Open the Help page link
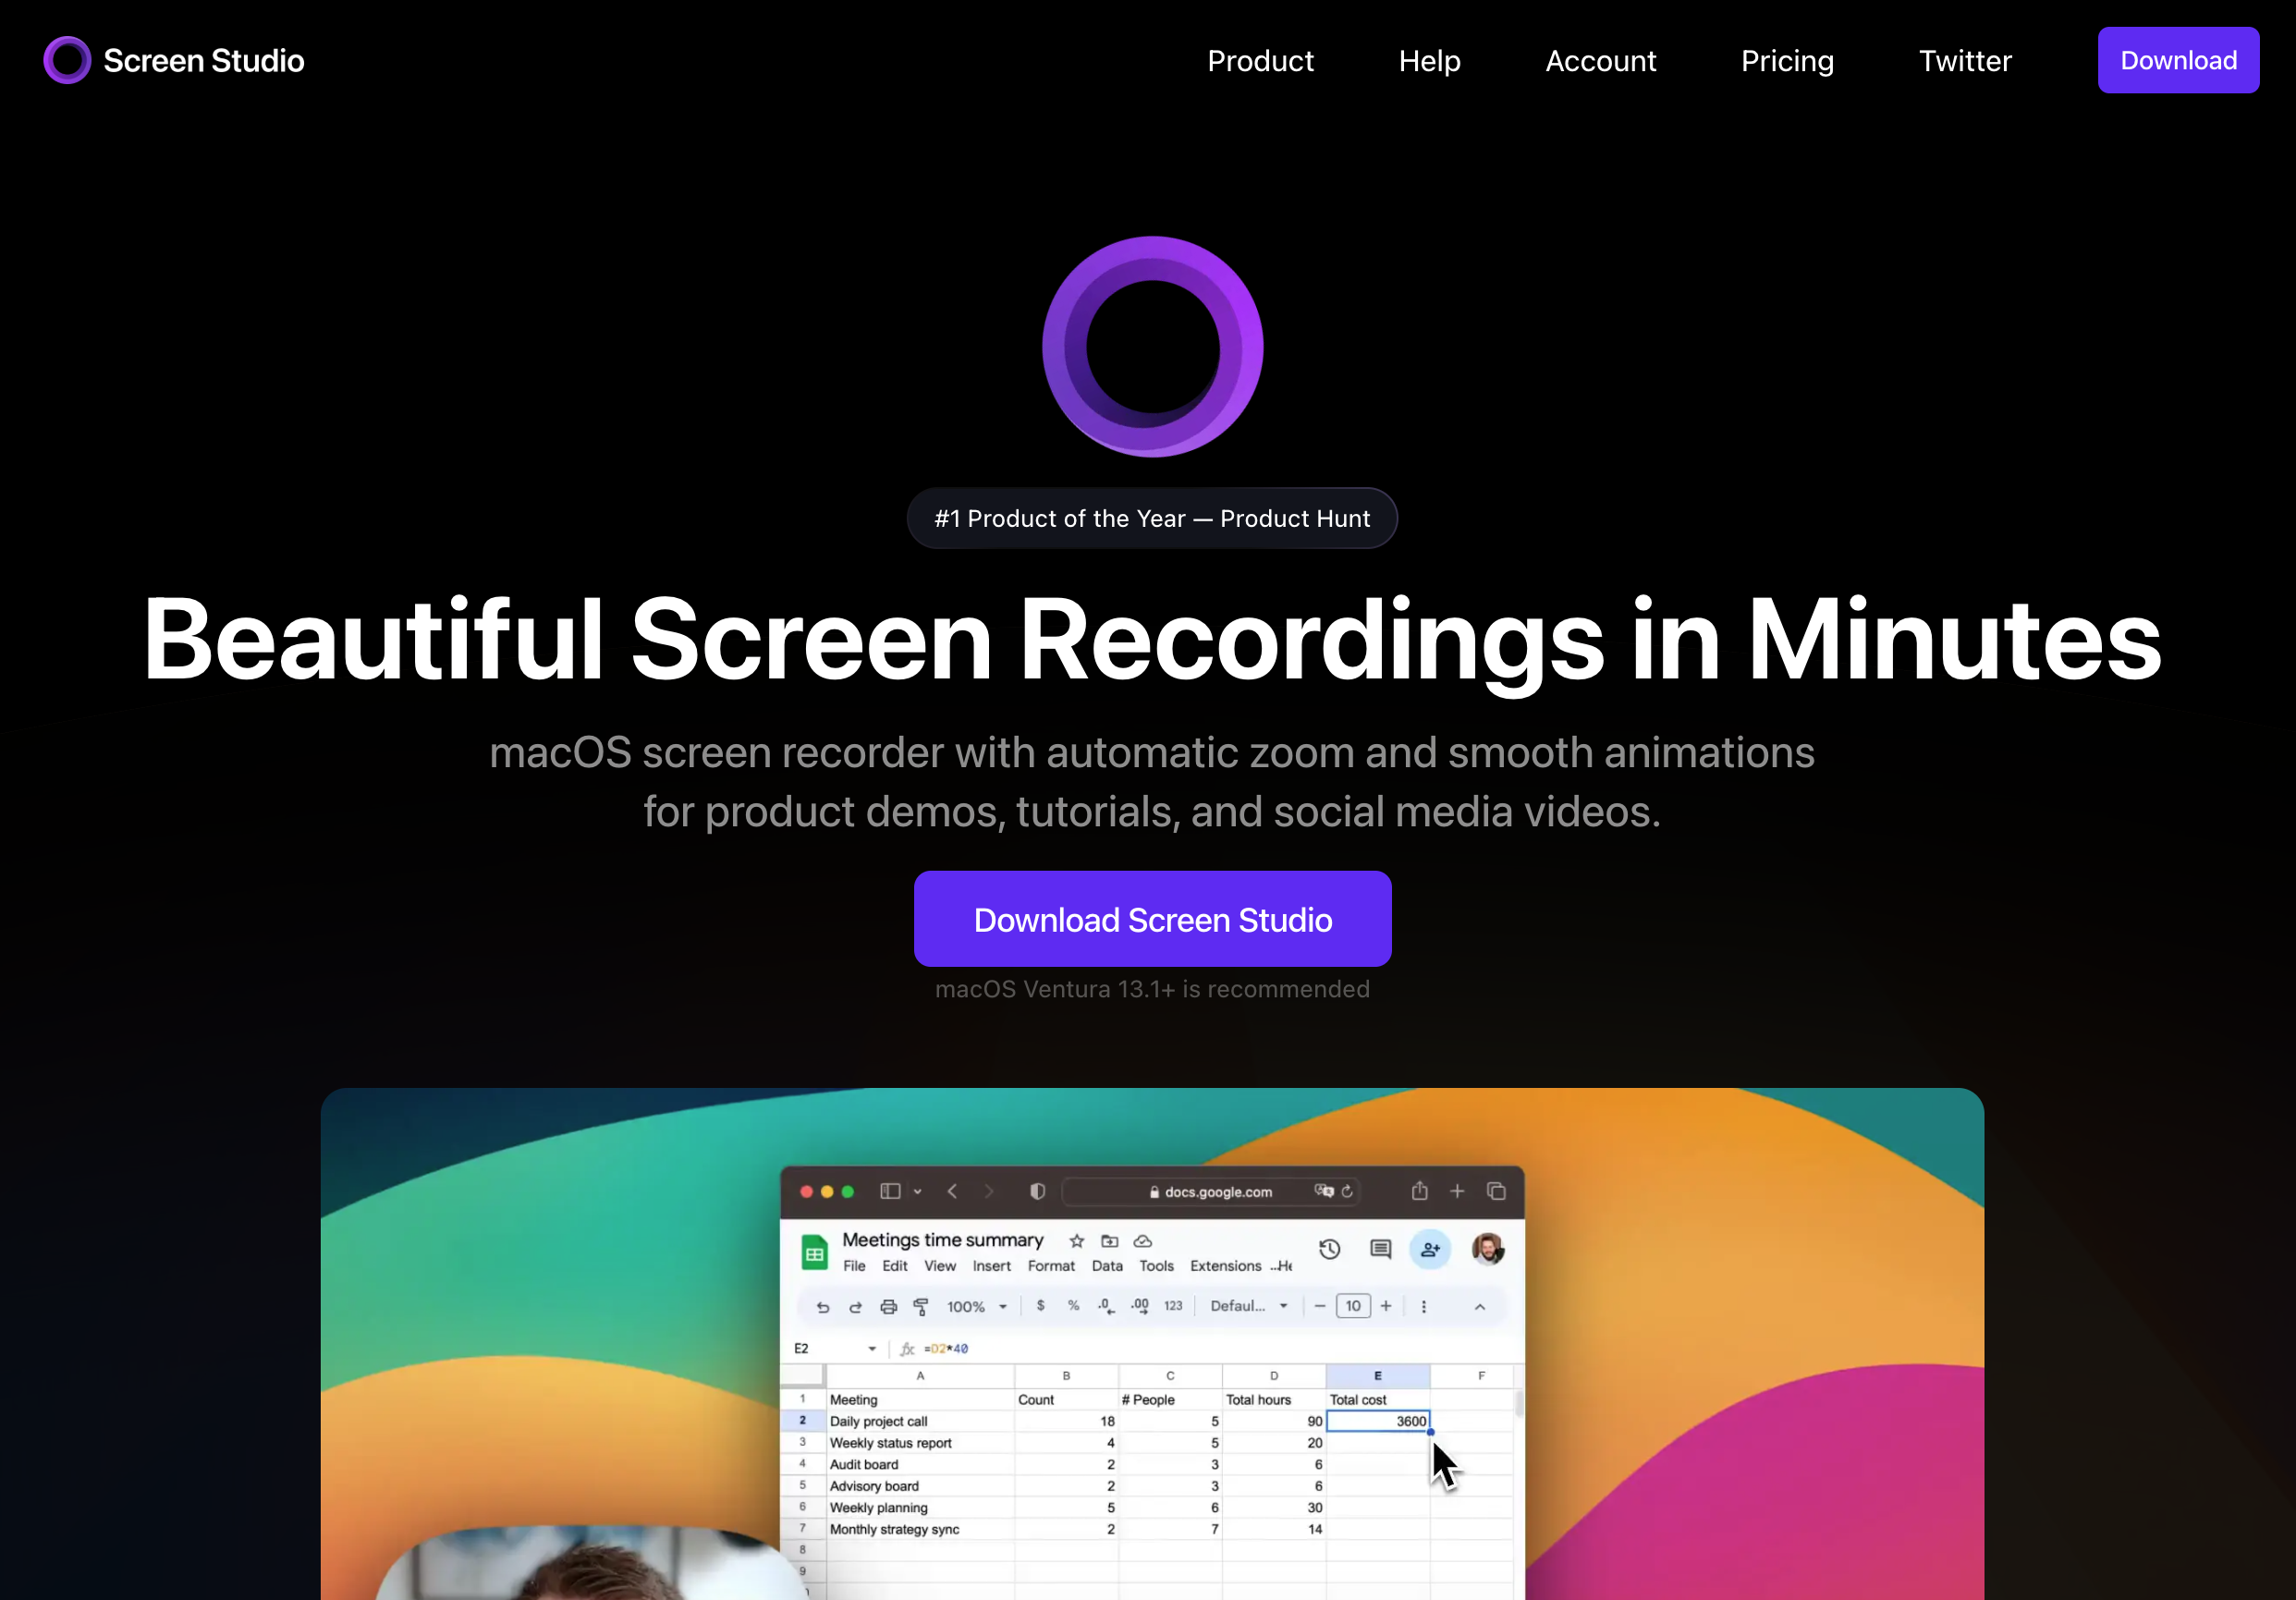2296x1600 pixels. click(1429, 61)
